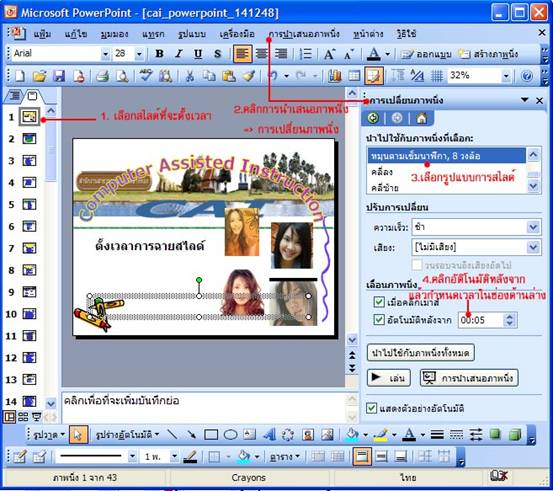Select slide 2 thumbnail
The image size is (553, 491).
coord(29,139)
